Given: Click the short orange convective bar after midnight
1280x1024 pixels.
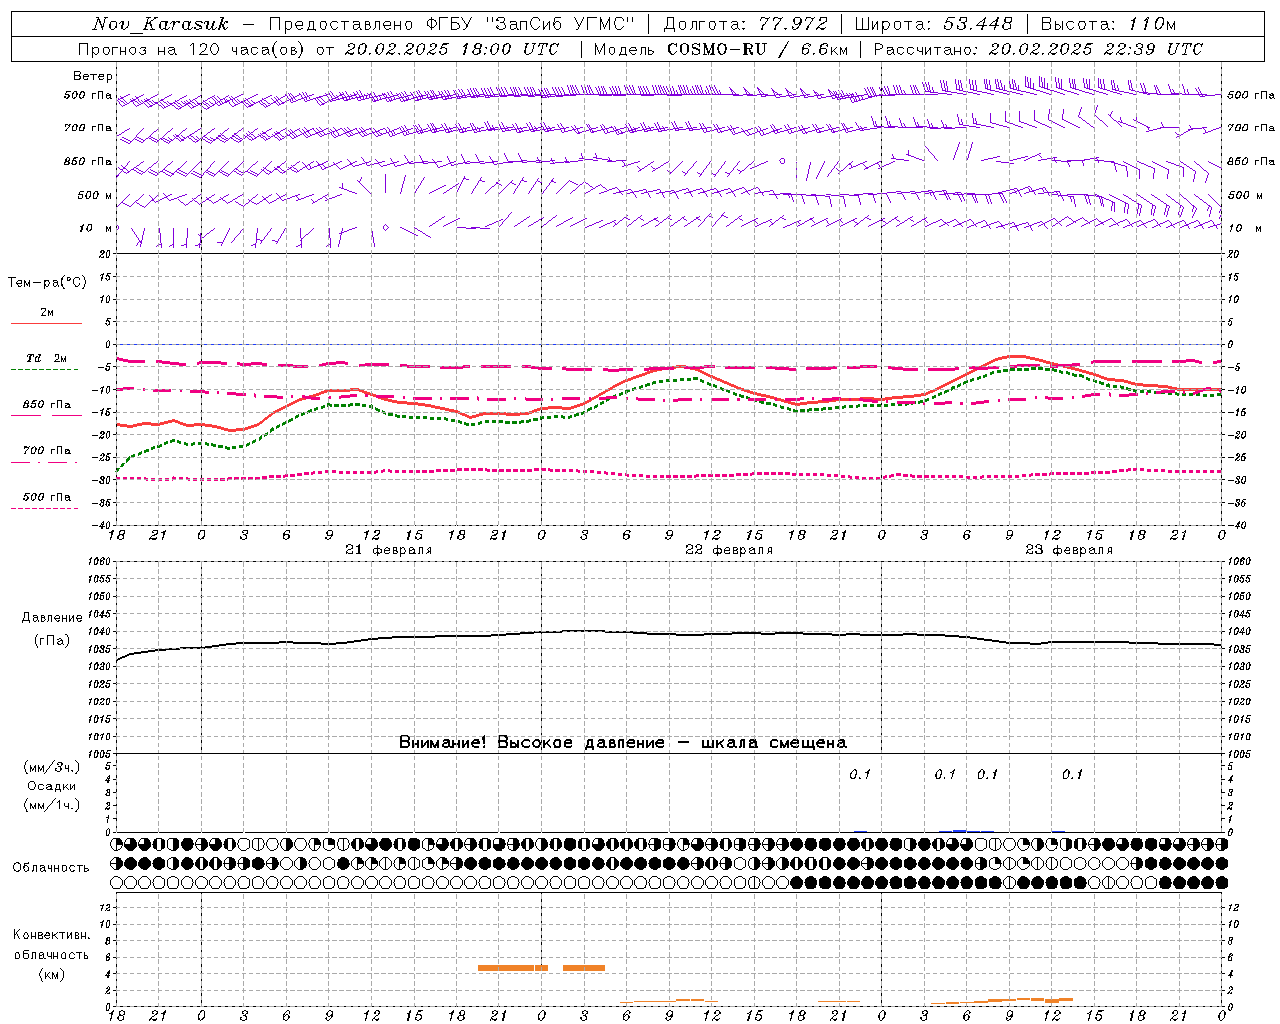Looking at the screenshot, I should (x=584, y=968).
